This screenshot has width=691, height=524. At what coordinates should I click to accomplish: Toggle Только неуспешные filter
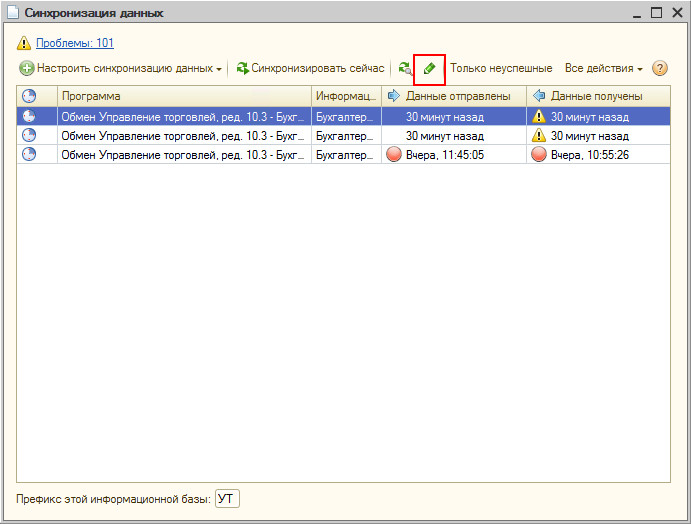(x=501, y=68)
